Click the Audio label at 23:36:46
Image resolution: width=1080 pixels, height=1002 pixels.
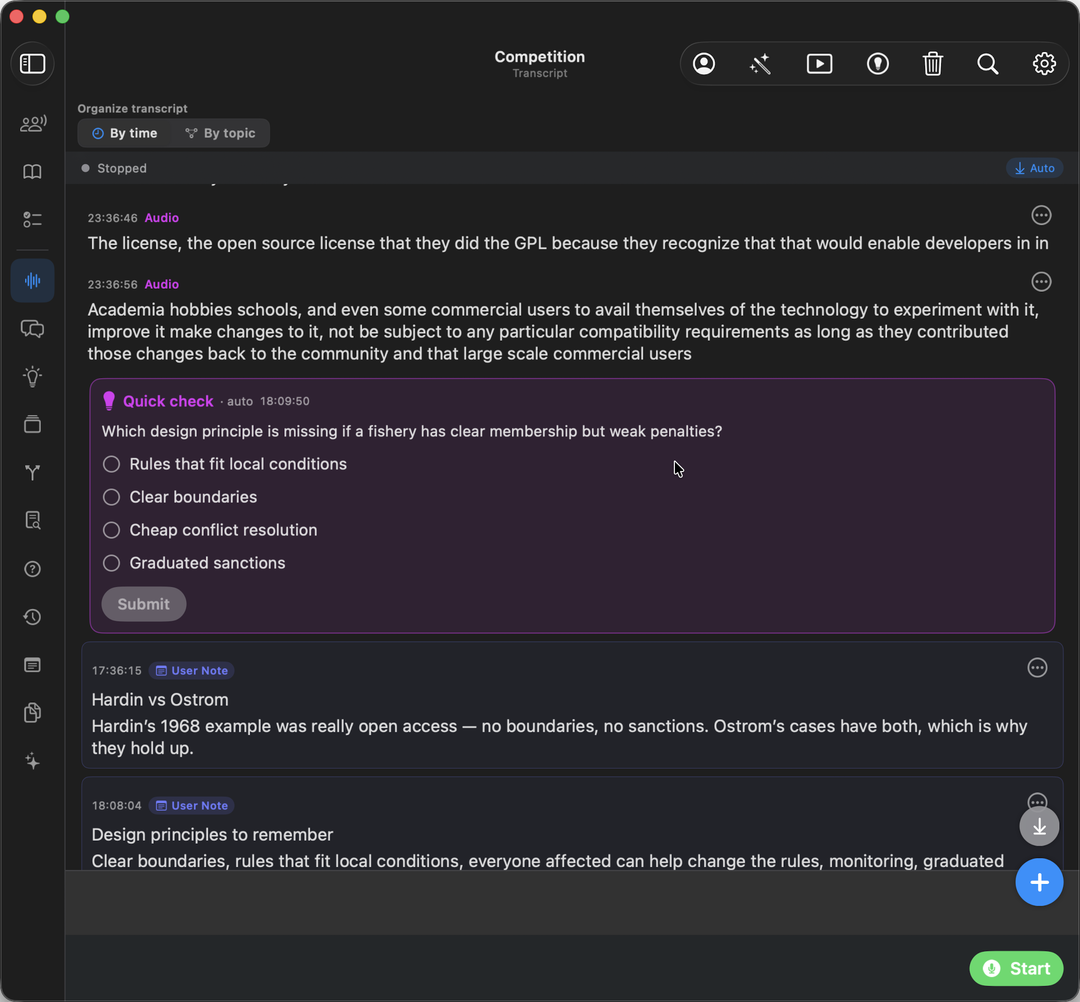162,218
